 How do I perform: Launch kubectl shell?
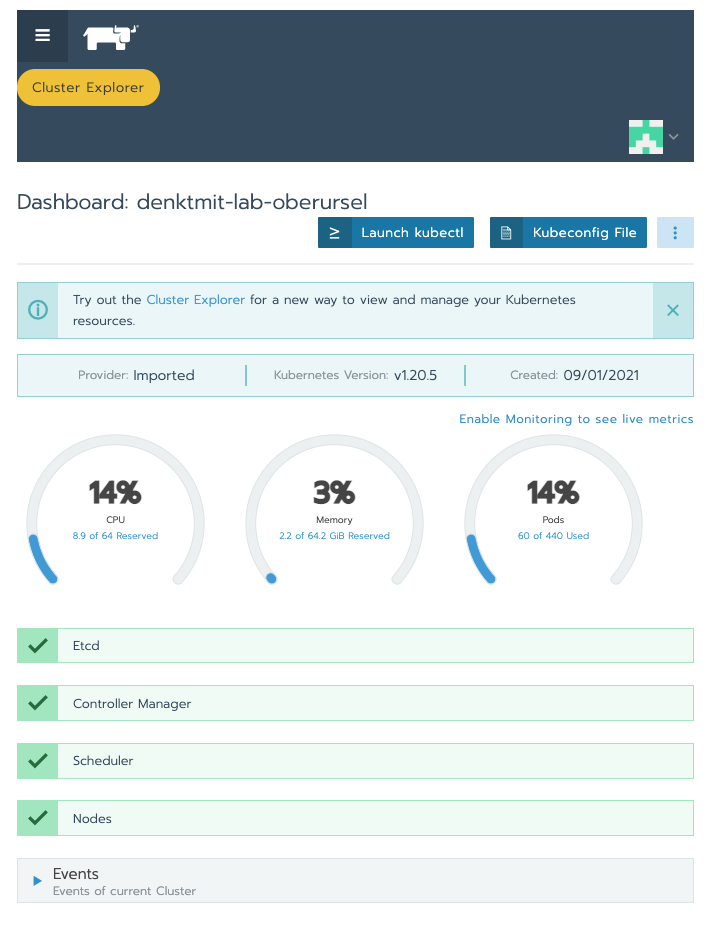tap(396, 233)
